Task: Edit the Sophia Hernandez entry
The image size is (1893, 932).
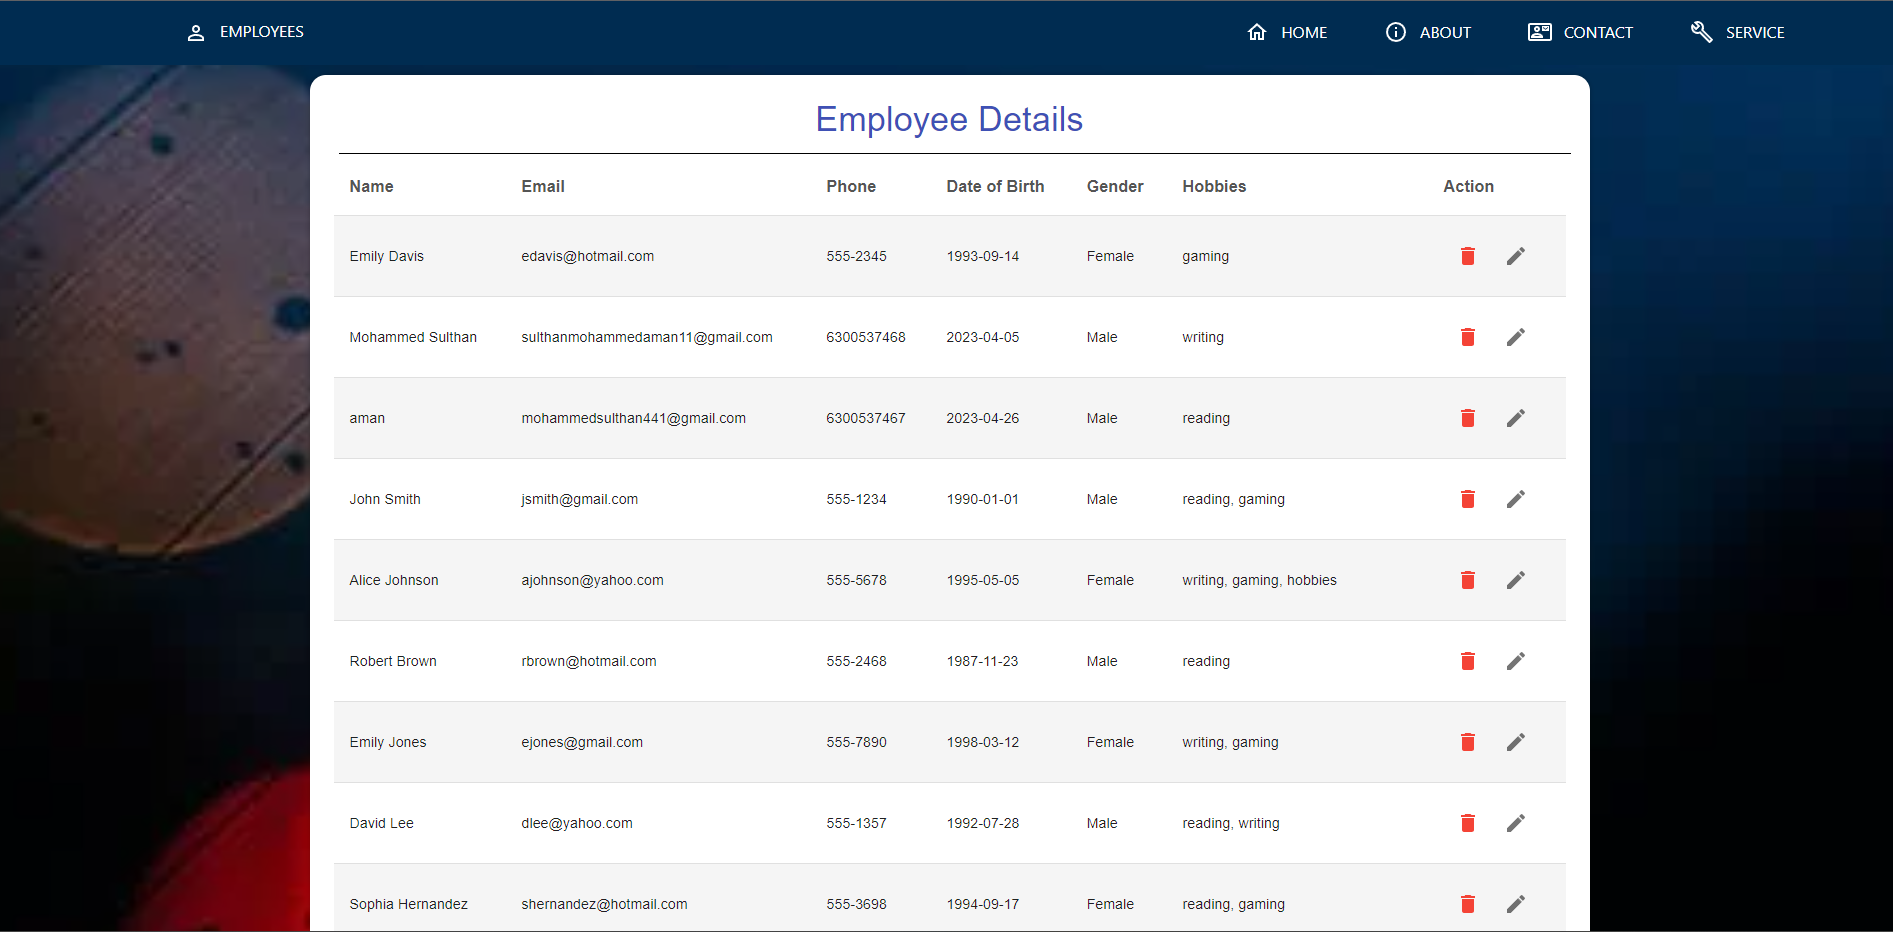Action: (1515, 903)
